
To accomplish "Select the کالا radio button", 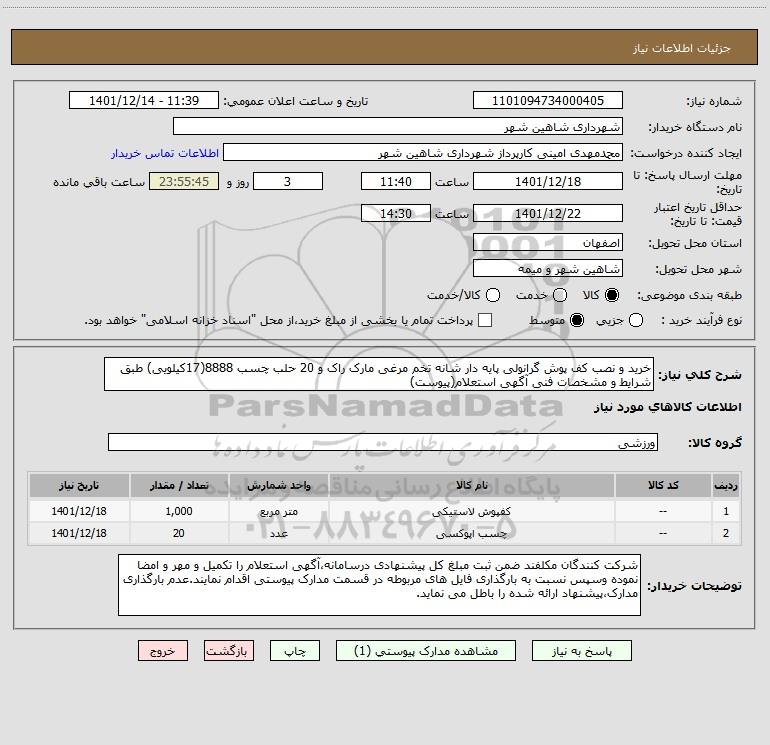I will coord(612,295).
